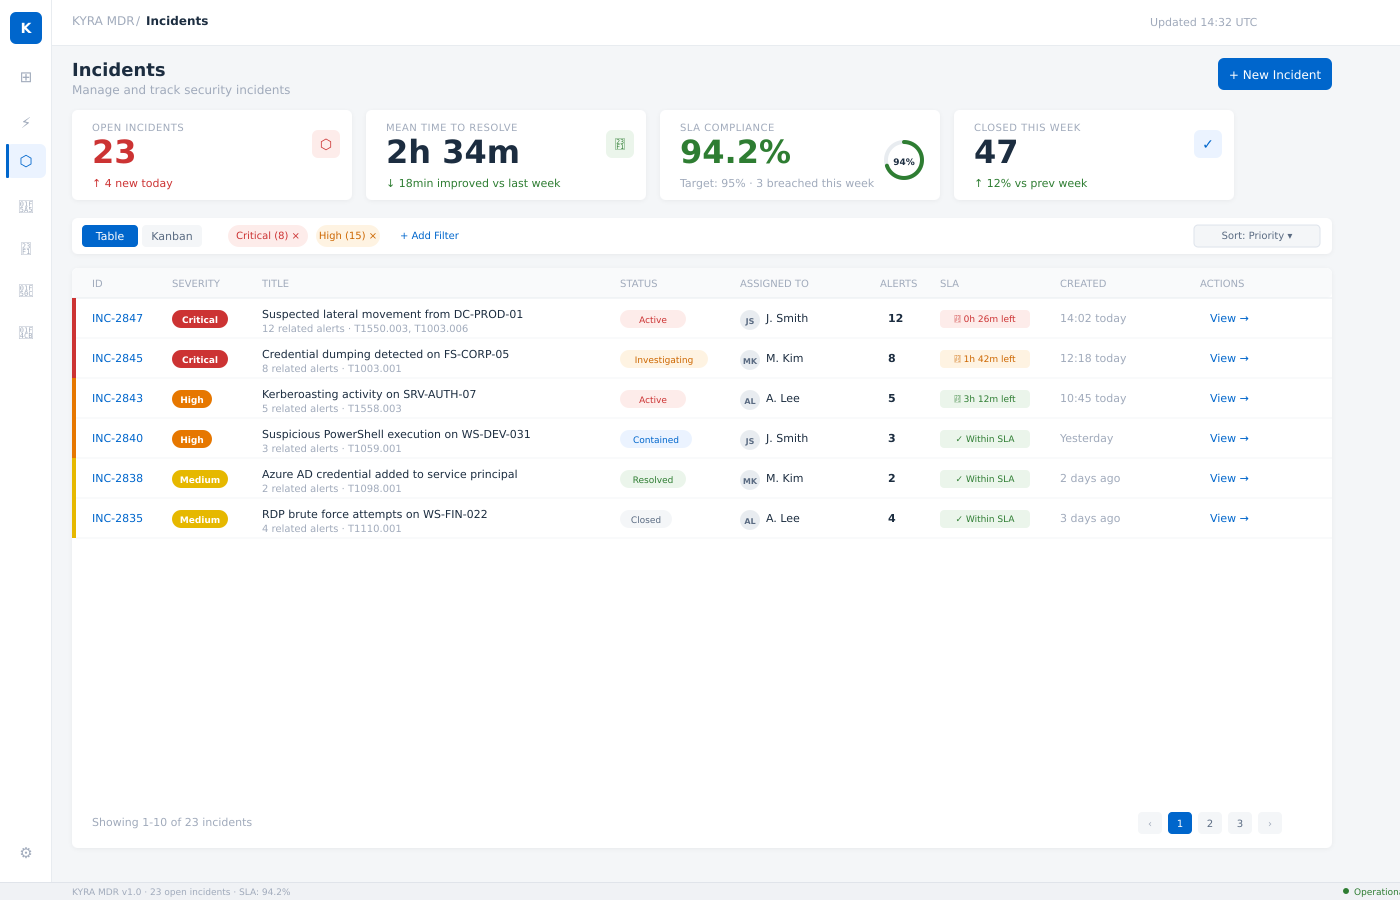Image resolution: width=1400 pixels, height=900 pixels.
Task: Click Add Filter
Action: coord(429,236)
